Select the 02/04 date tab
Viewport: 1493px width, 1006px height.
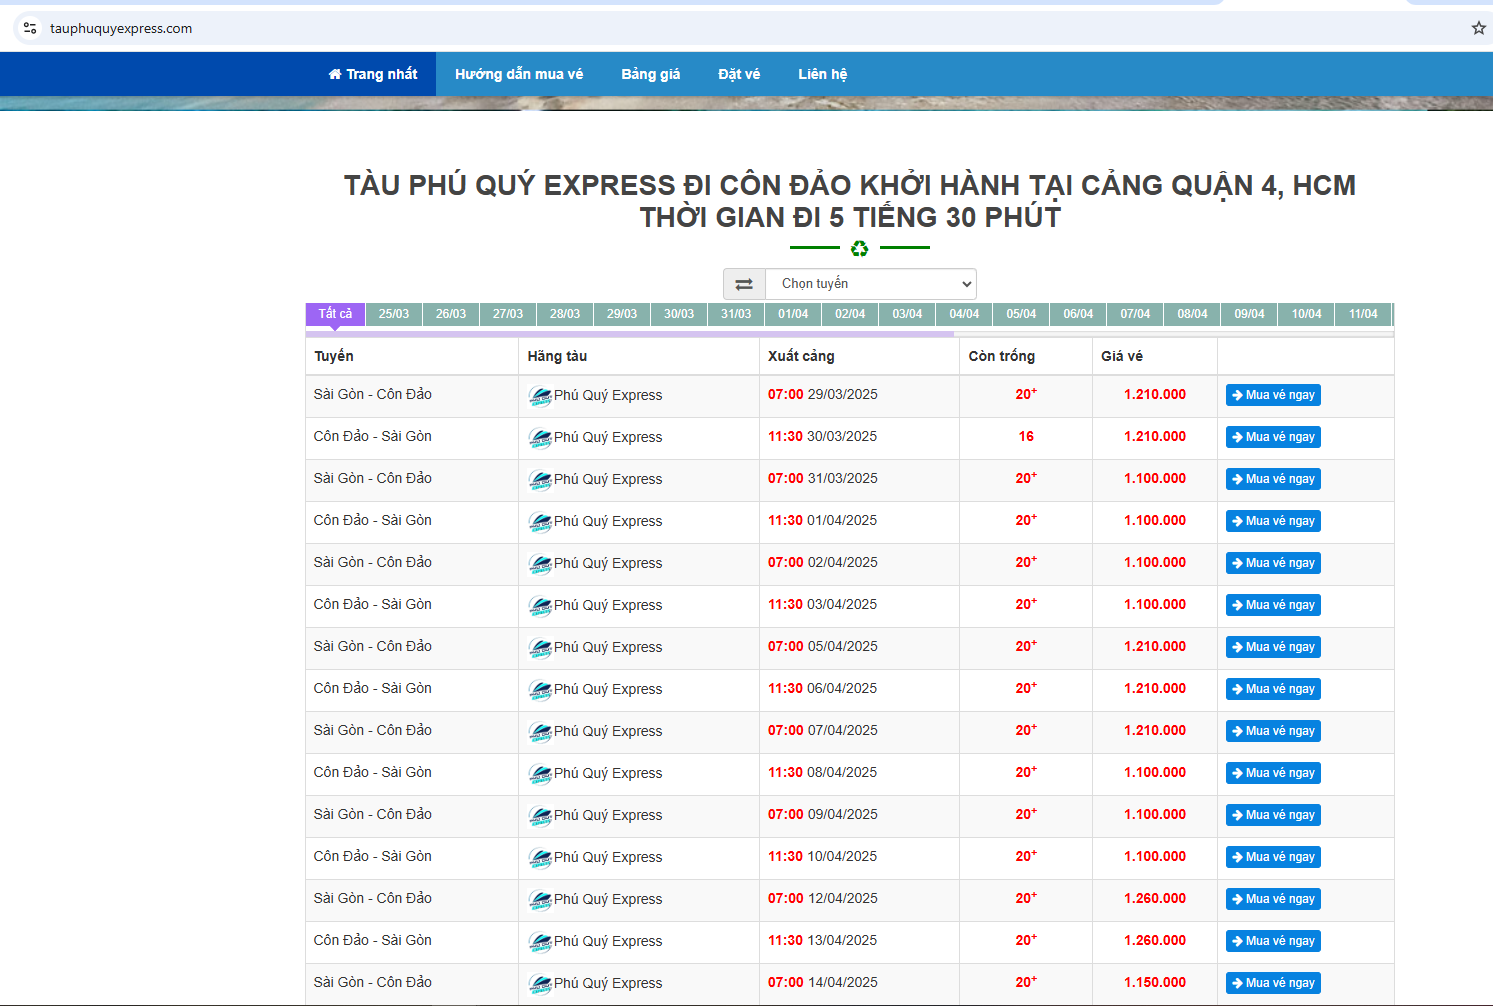(850, 314)
